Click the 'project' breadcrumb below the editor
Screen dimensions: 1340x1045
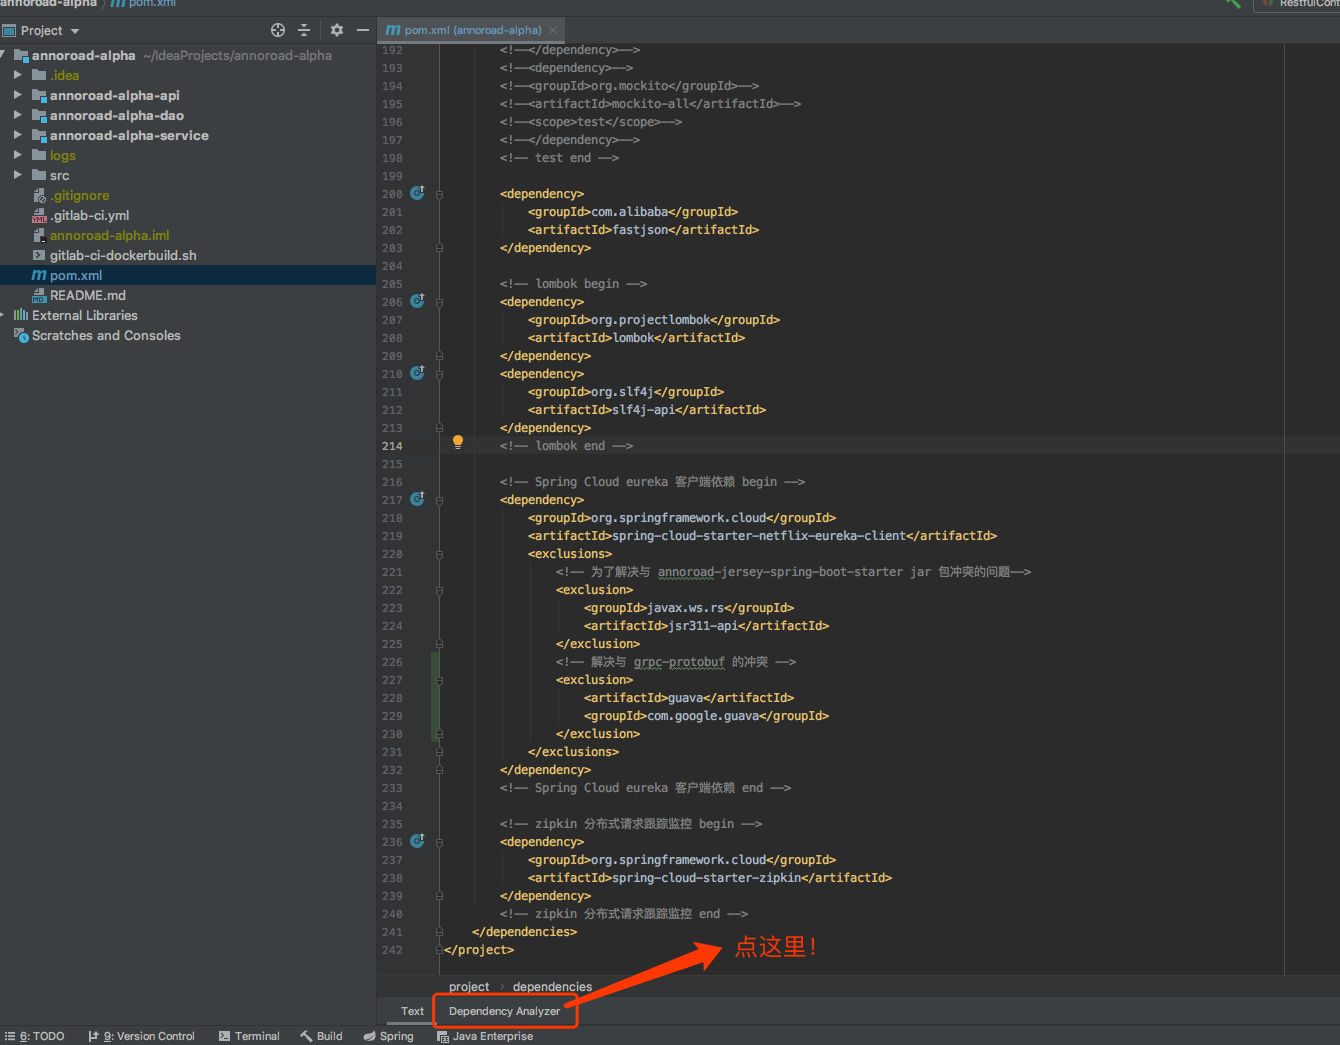point(469,987)
